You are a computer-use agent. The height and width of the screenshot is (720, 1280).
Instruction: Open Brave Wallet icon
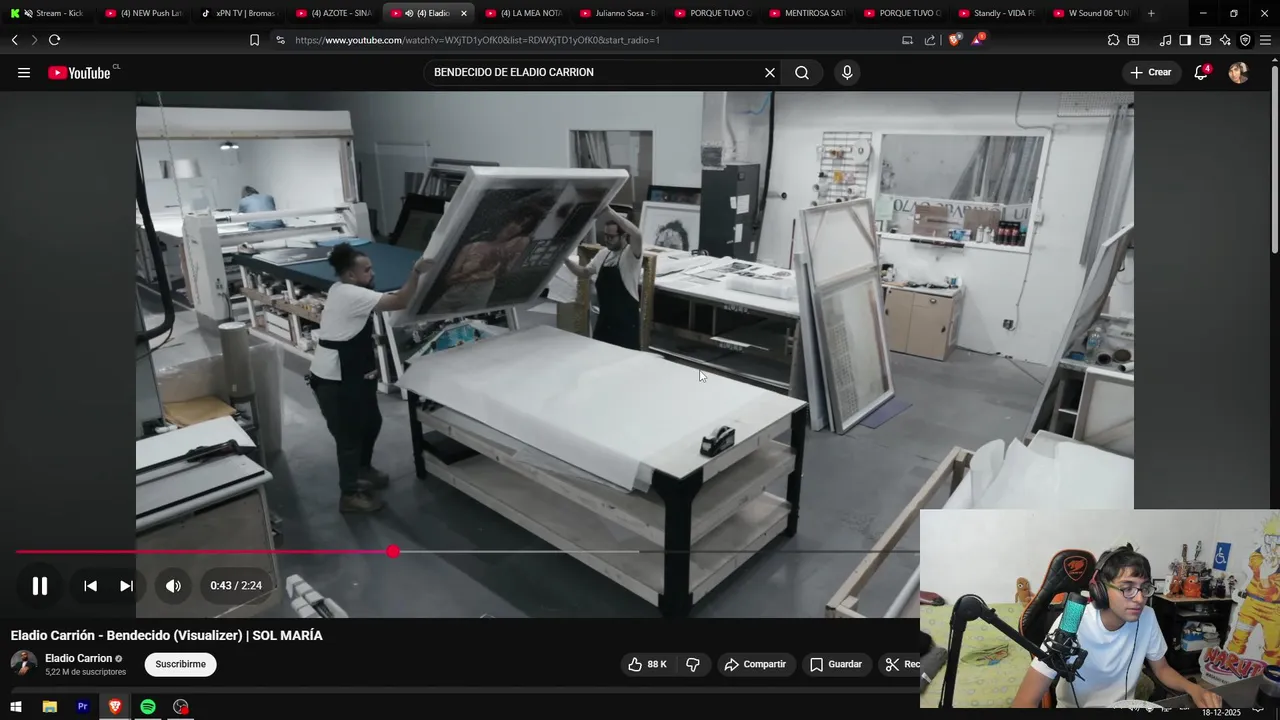(1205, 40)
